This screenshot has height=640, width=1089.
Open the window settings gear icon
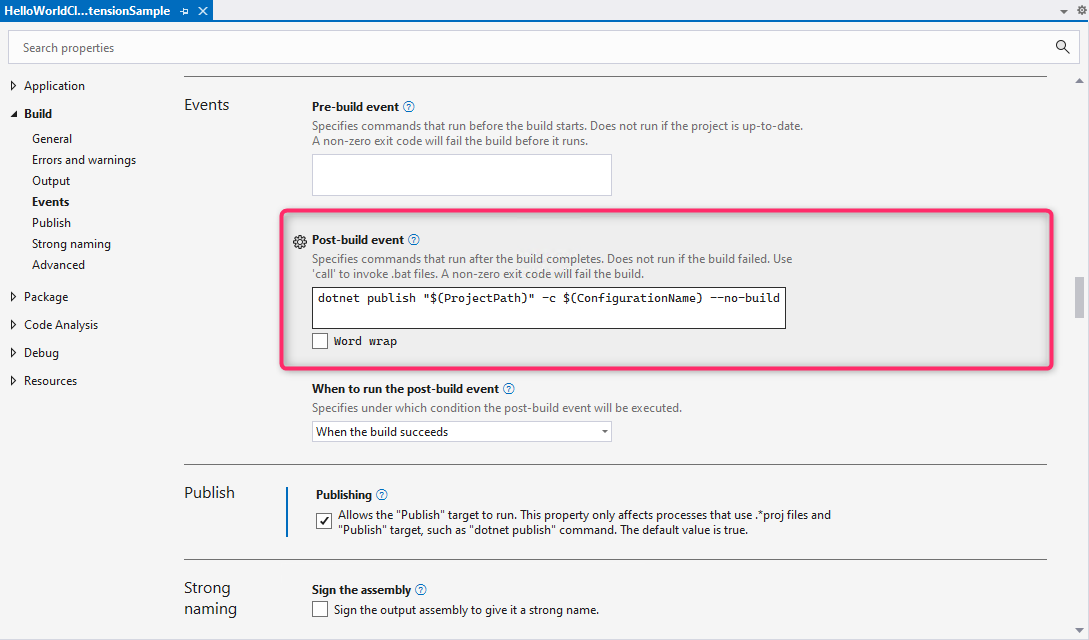coord(1081,10)
